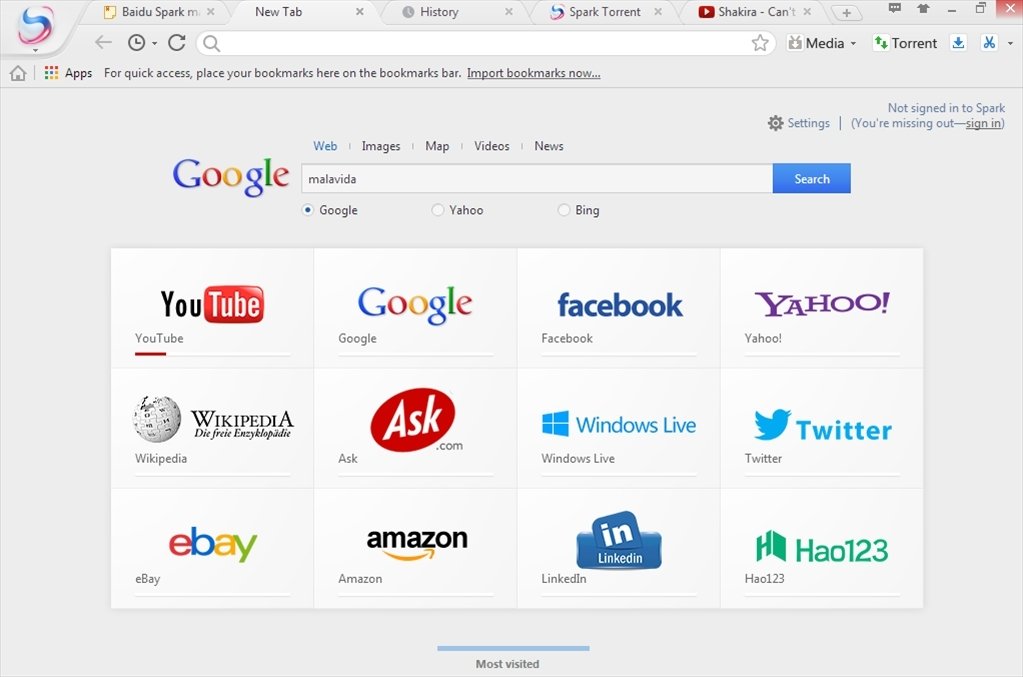Image resolution: width=1023 pixels, height=677 pixels.
Task: Close the Spark Torrent tab
Action: [658, 12]
